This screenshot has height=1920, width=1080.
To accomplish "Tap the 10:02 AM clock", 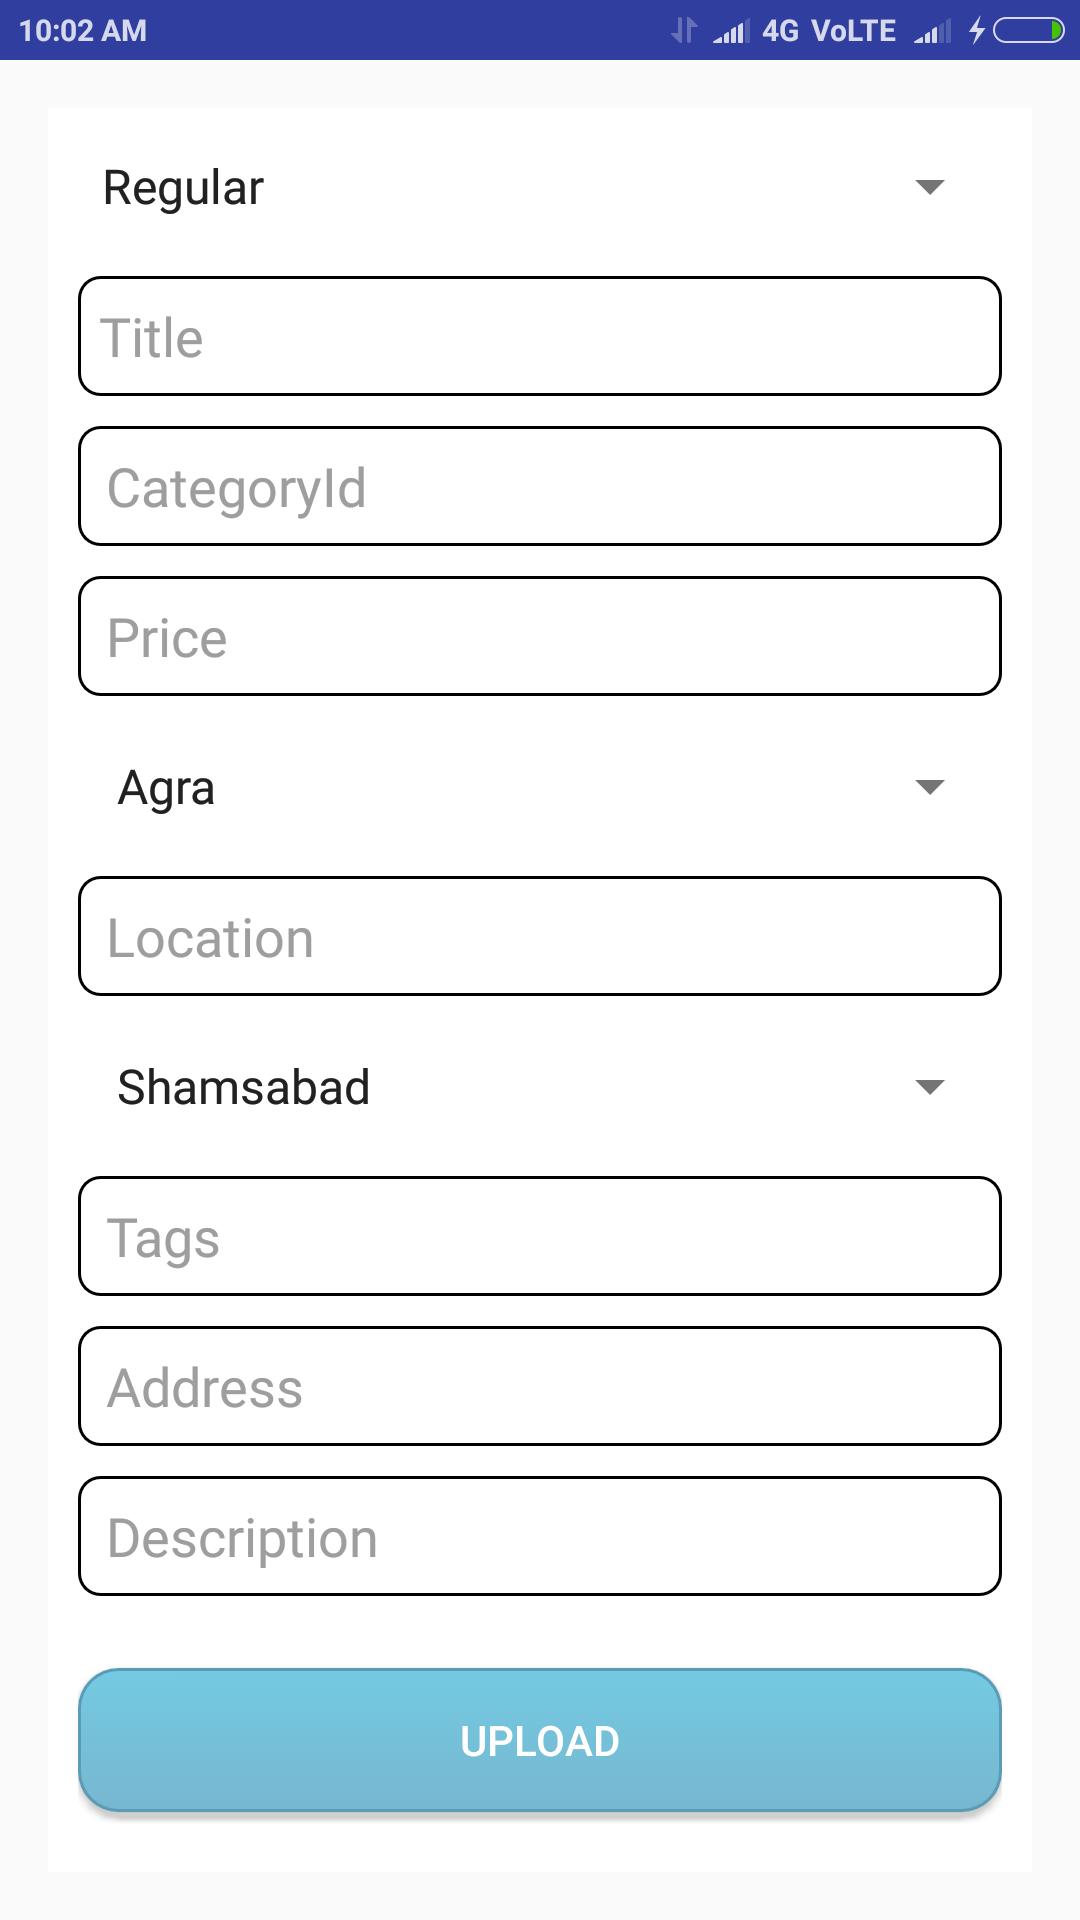I will (83, 31).
